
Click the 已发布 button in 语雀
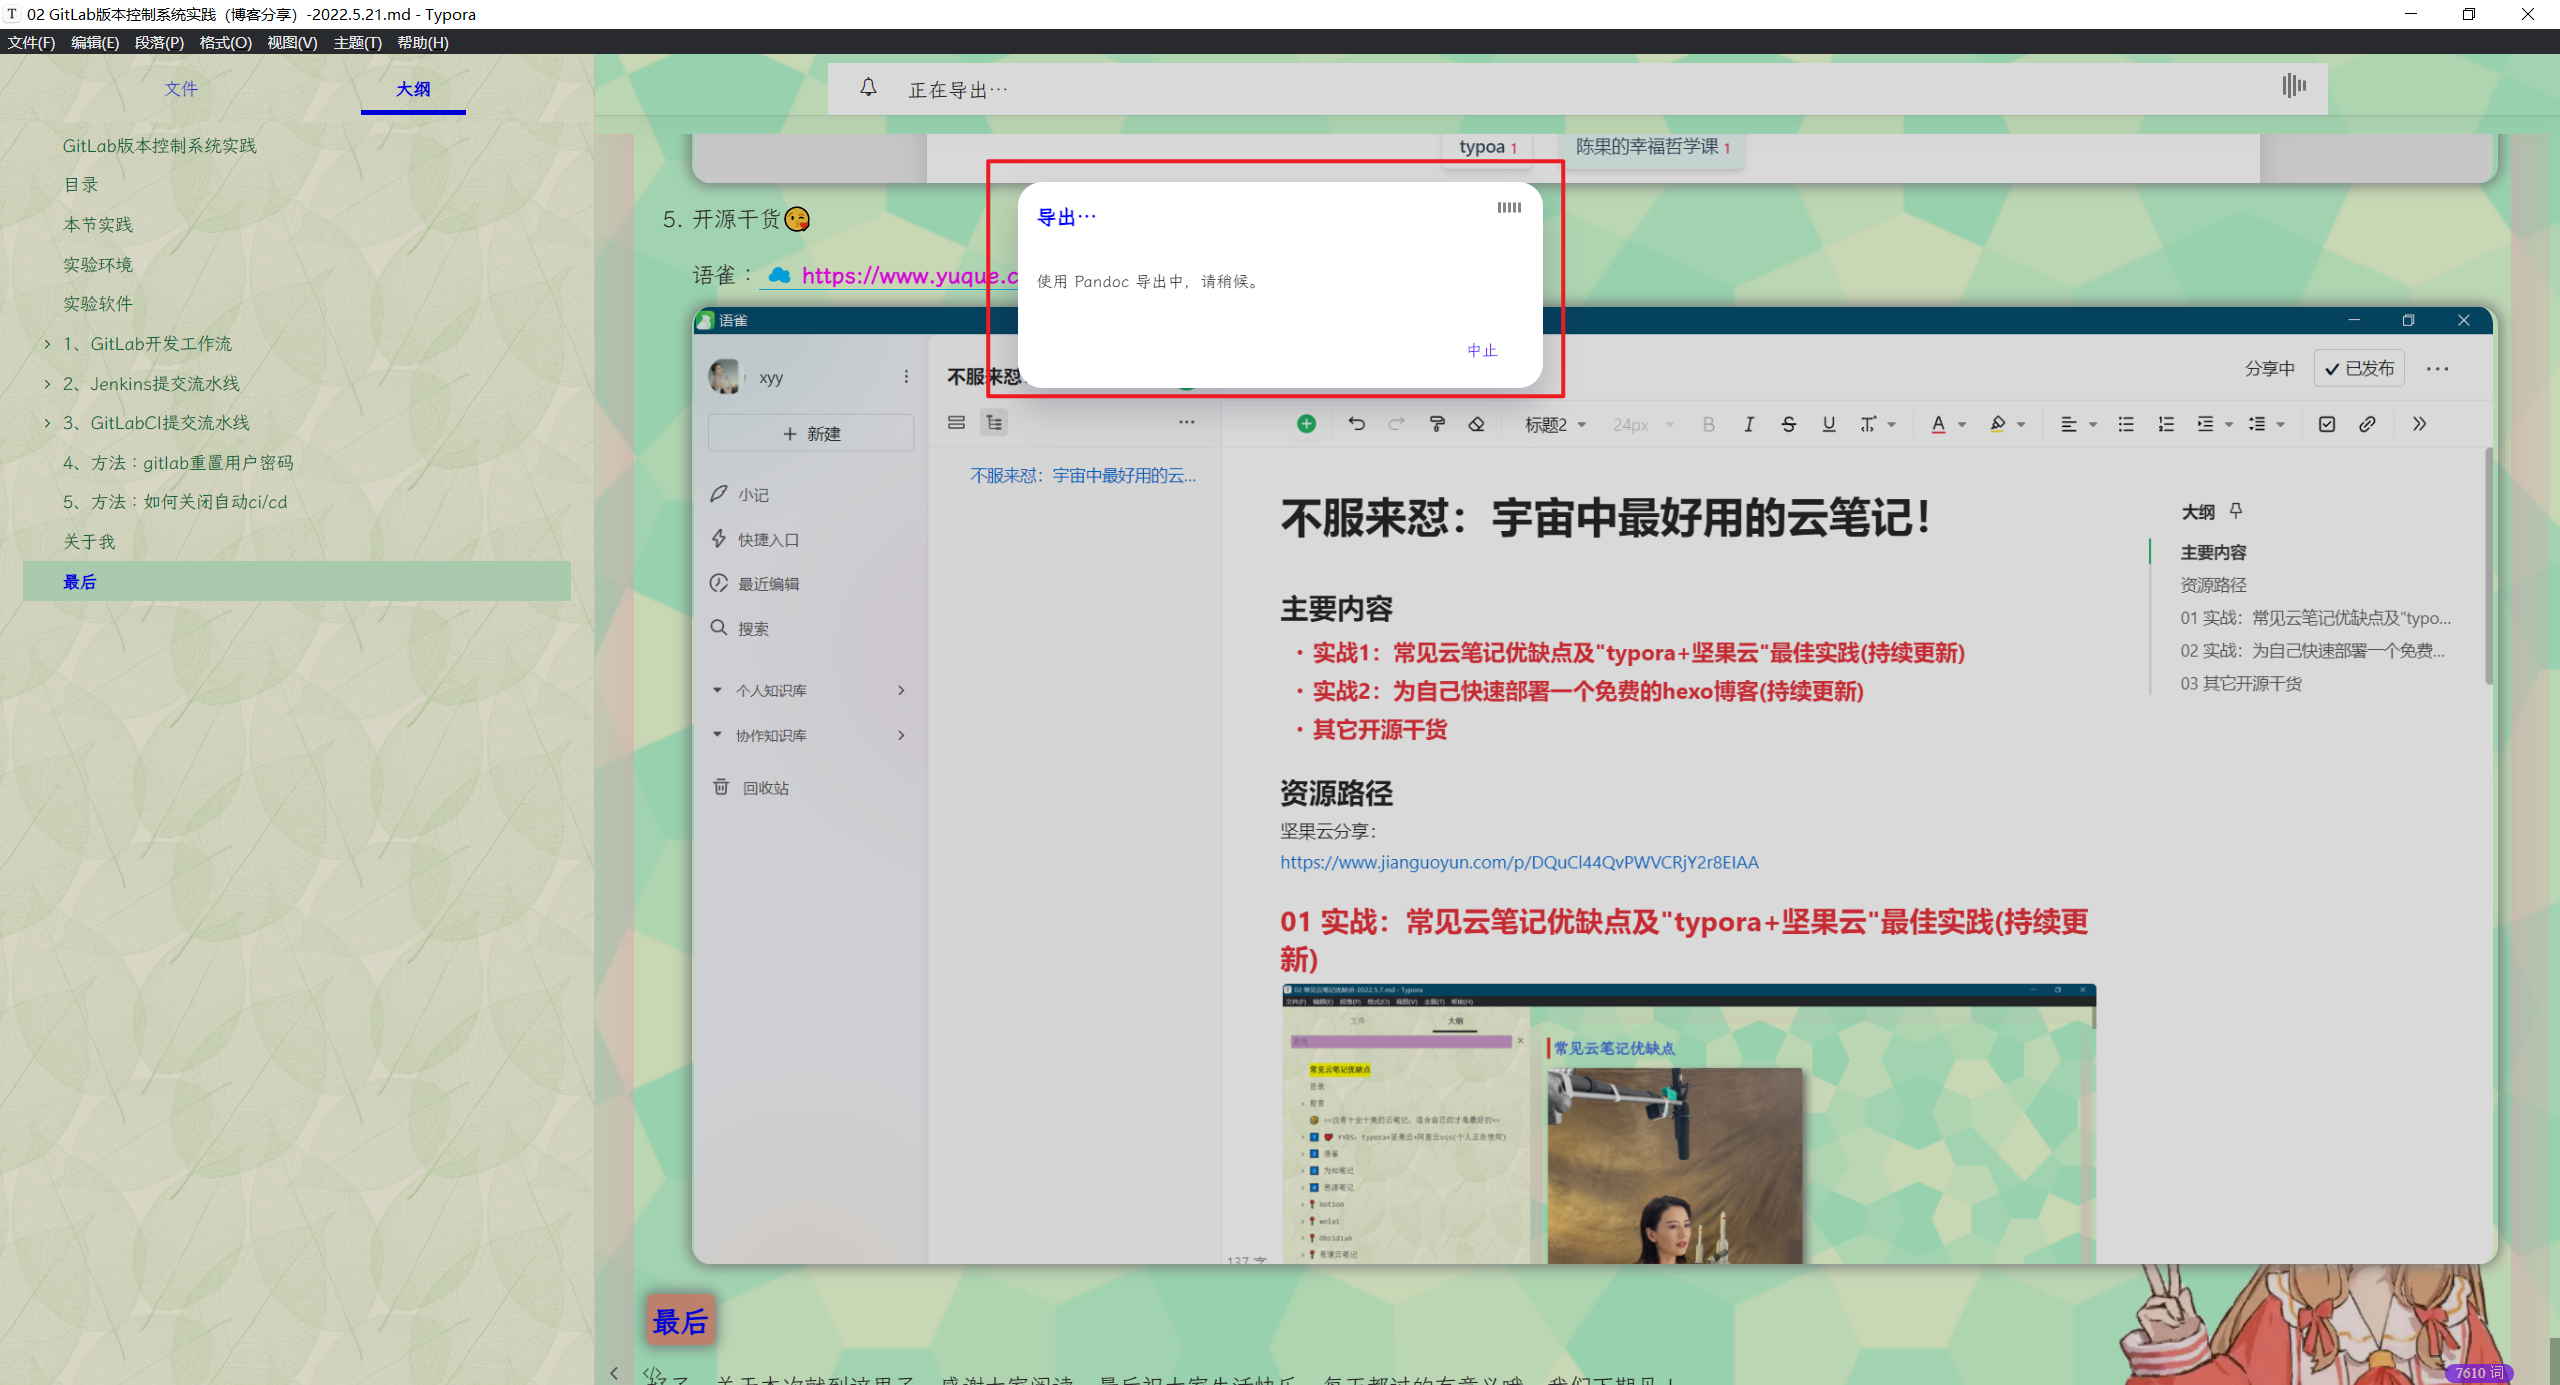point(2359,368)
